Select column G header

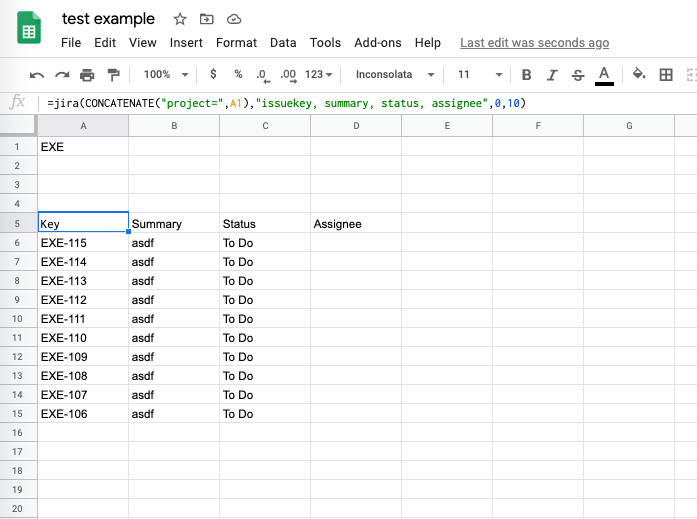tap(629, 126)
